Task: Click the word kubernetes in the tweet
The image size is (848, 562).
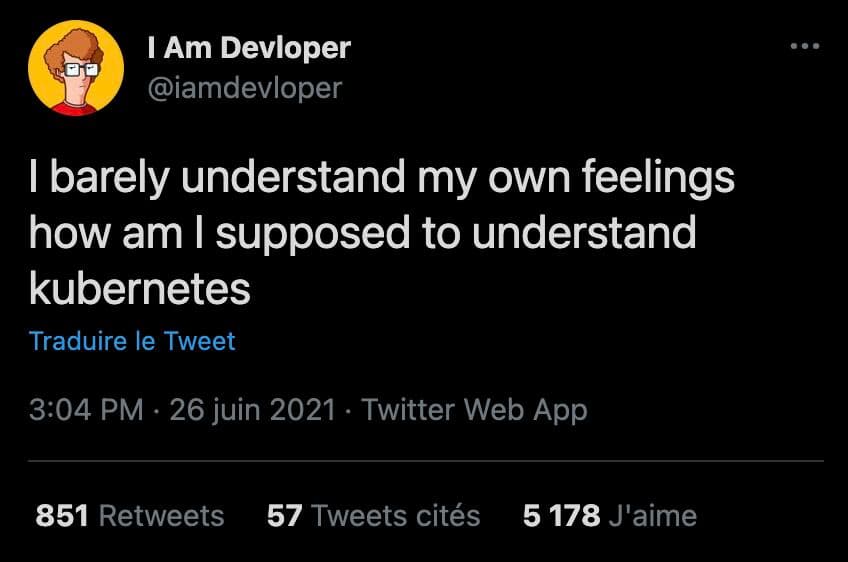Action: point(140,288)
